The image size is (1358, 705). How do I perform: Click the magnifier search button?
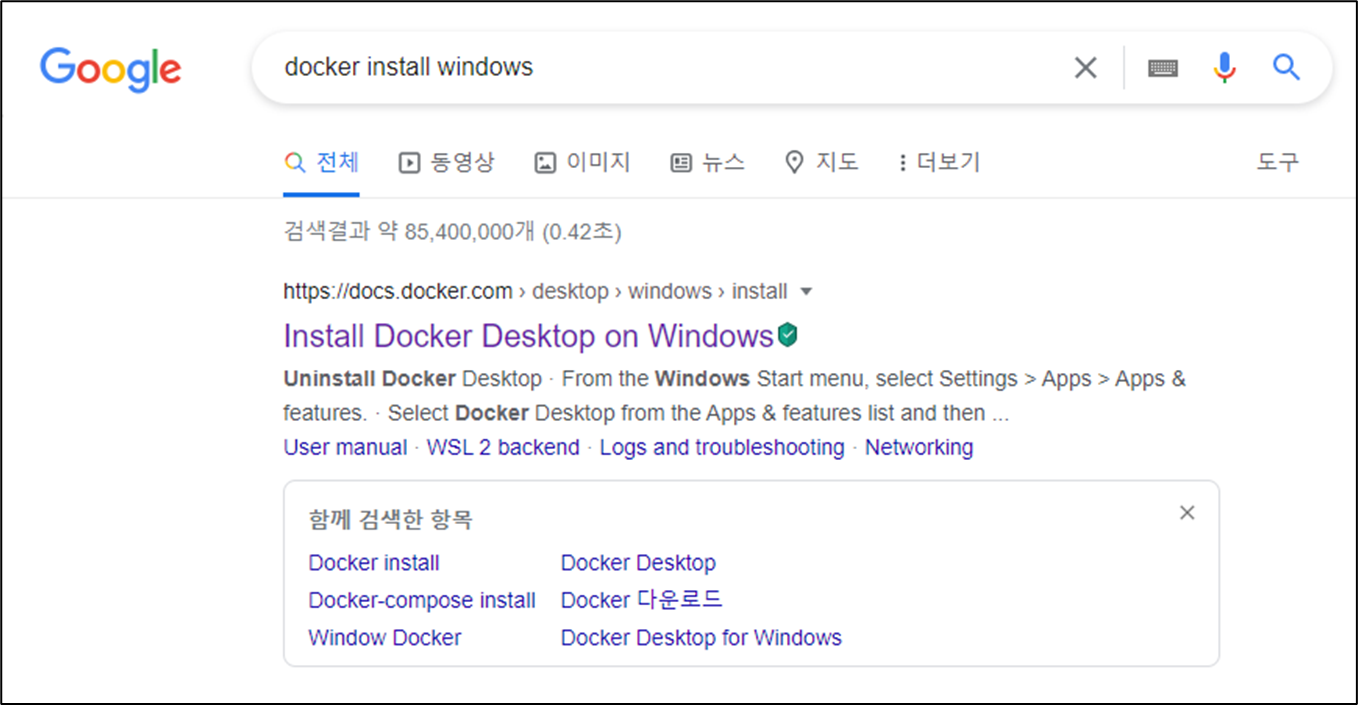pos(1286,67)
